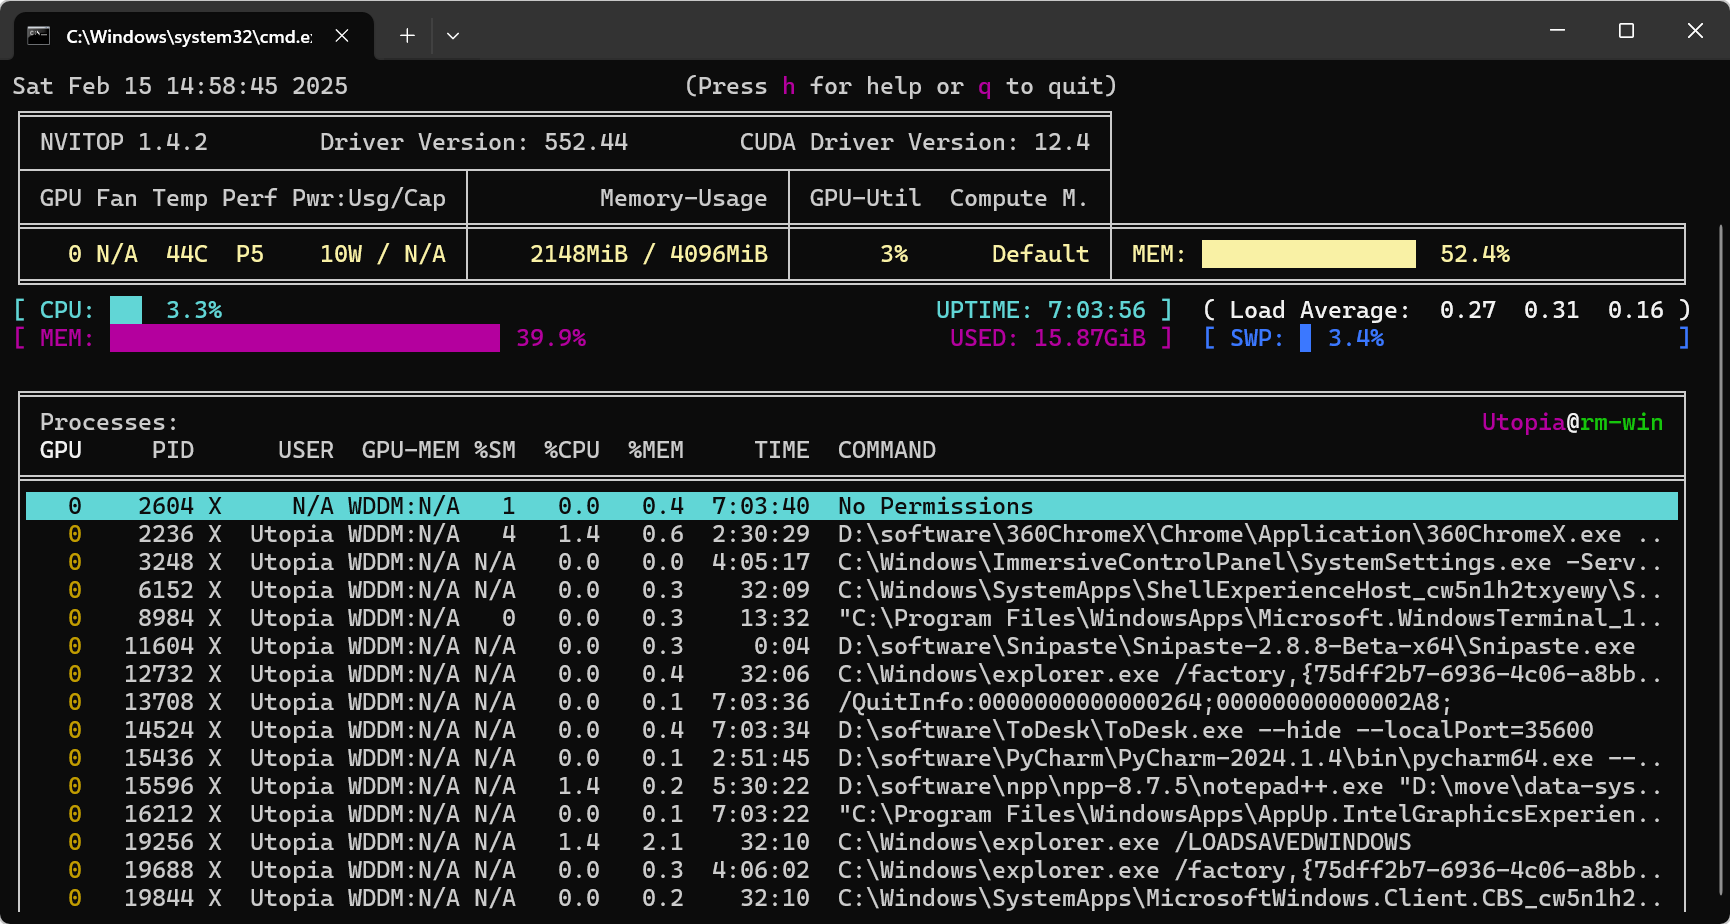The height and width of the screenshot is (924, 1730).
Task: Open a new terminal tab with plus
Action: coord(407,36)
